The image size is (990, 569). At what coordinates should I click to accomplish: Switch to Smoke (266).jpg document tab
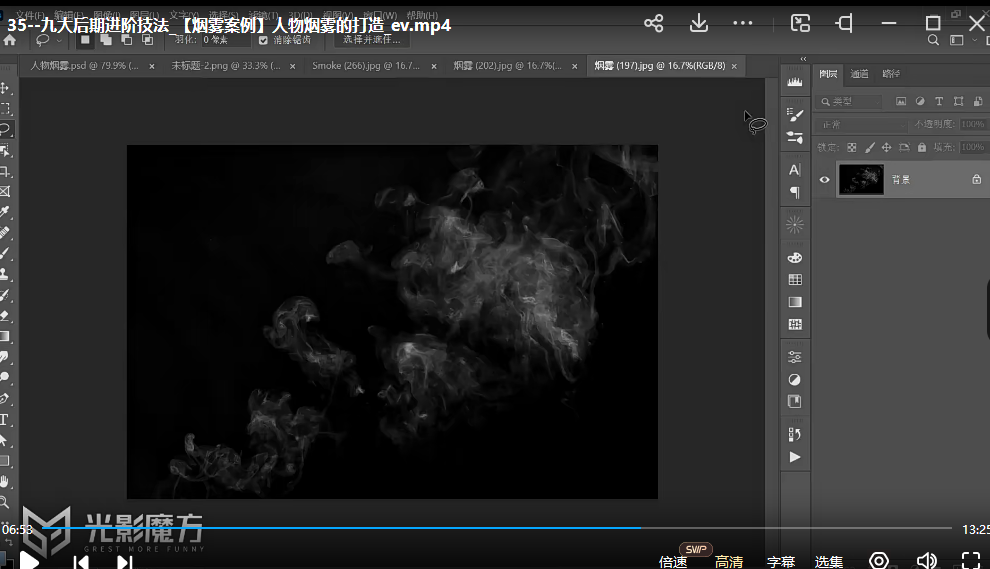point(366,66)
